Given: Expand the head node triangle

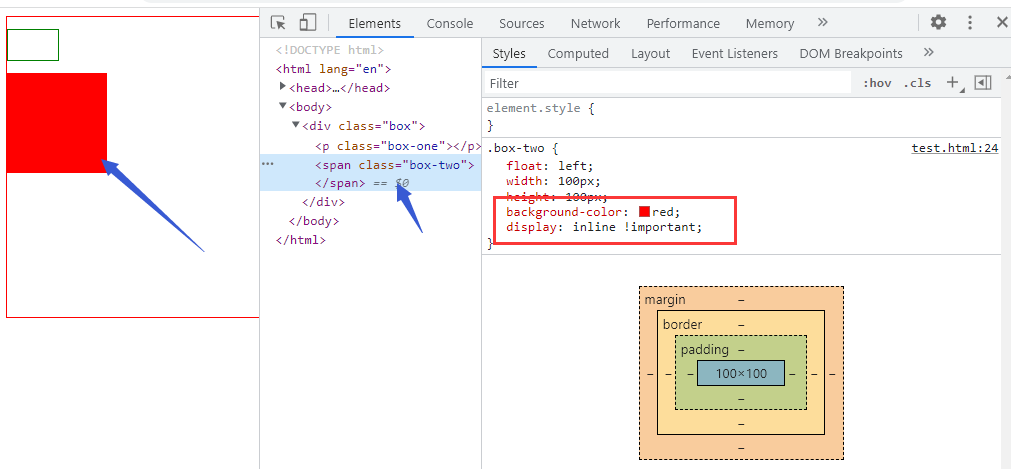Looking at the screenshot, I should (283, 86).
